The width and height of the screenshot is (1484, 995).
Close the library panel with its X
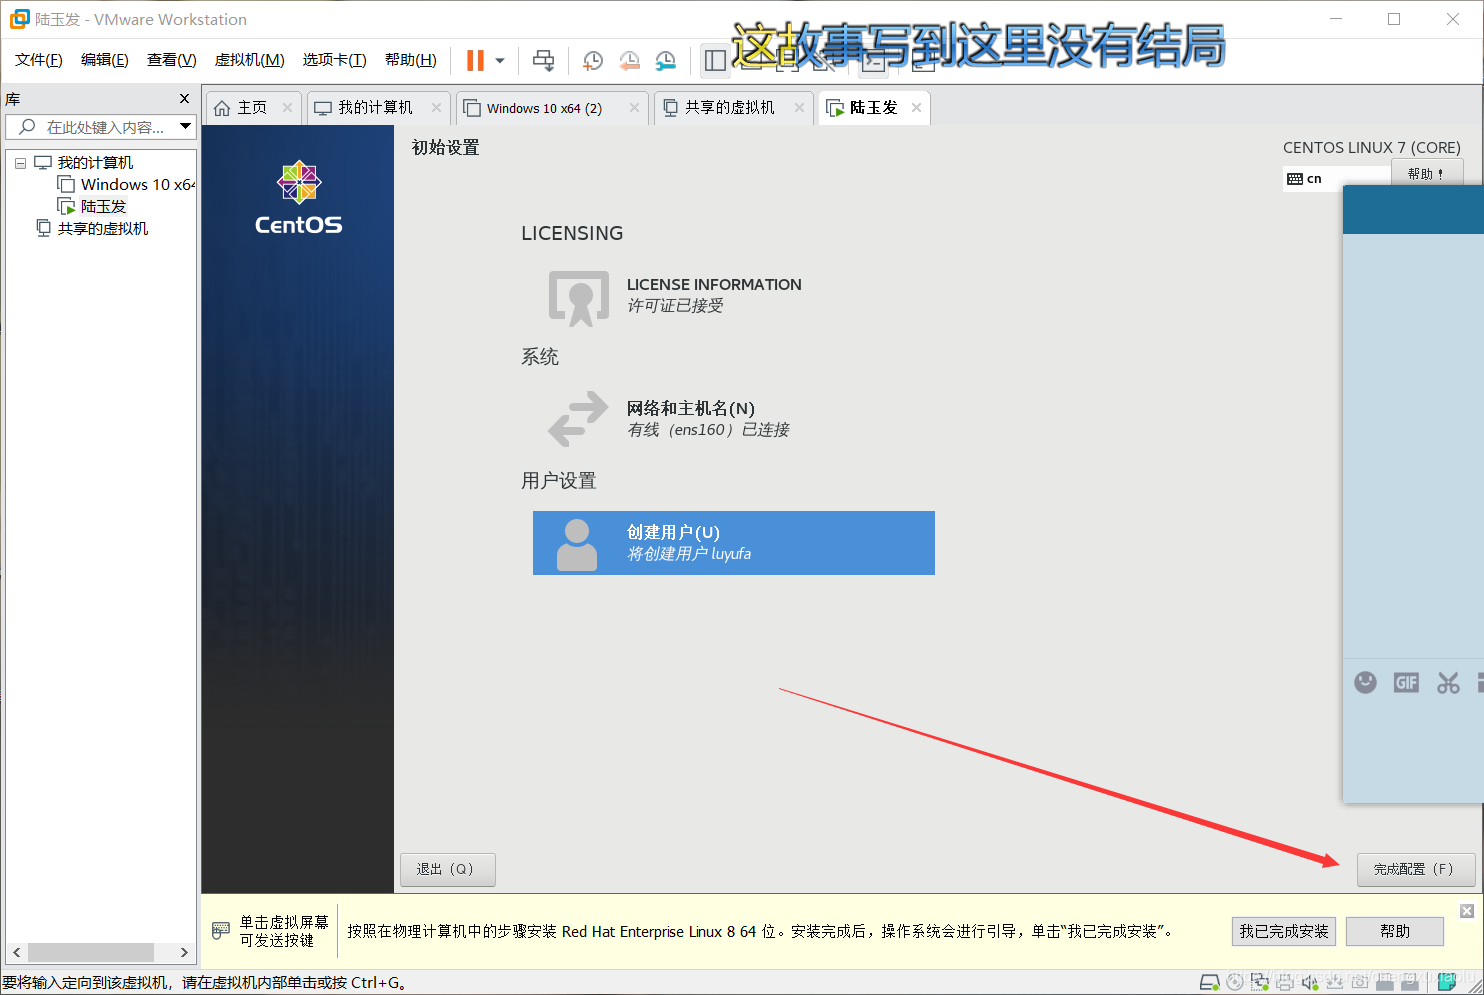(184, 98)
